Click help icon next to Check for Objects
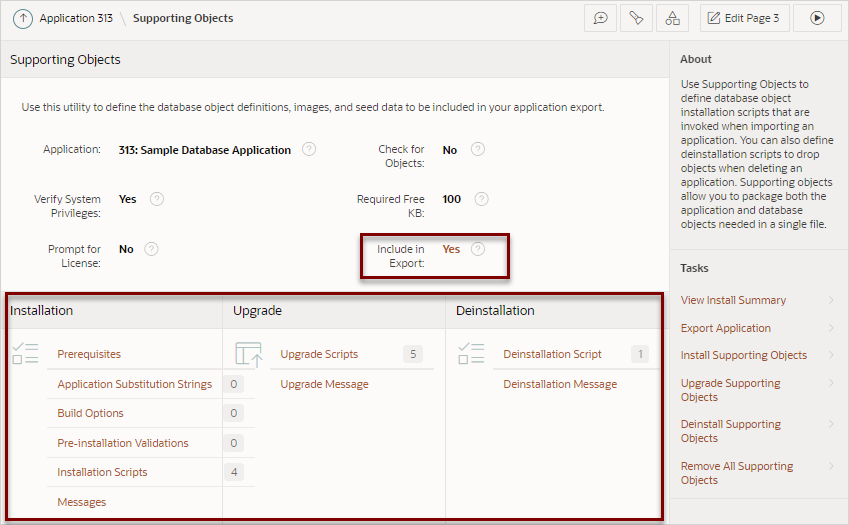This screenshot has width=849, height=525. coord(478,149)
